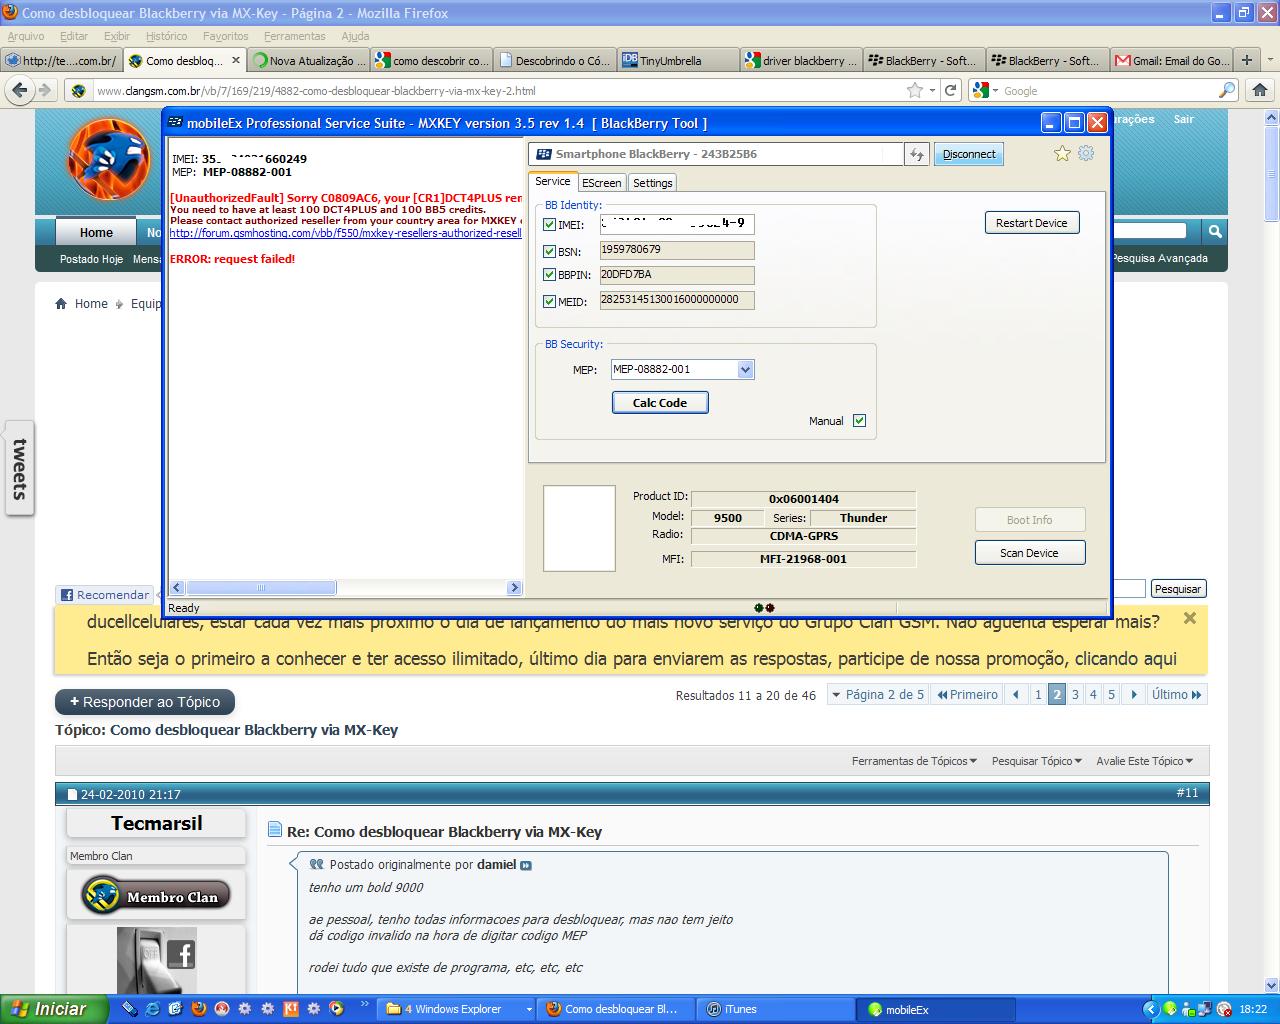Switch to the Service tab
The image size is (1280, 1024).
tap(552, 181)
